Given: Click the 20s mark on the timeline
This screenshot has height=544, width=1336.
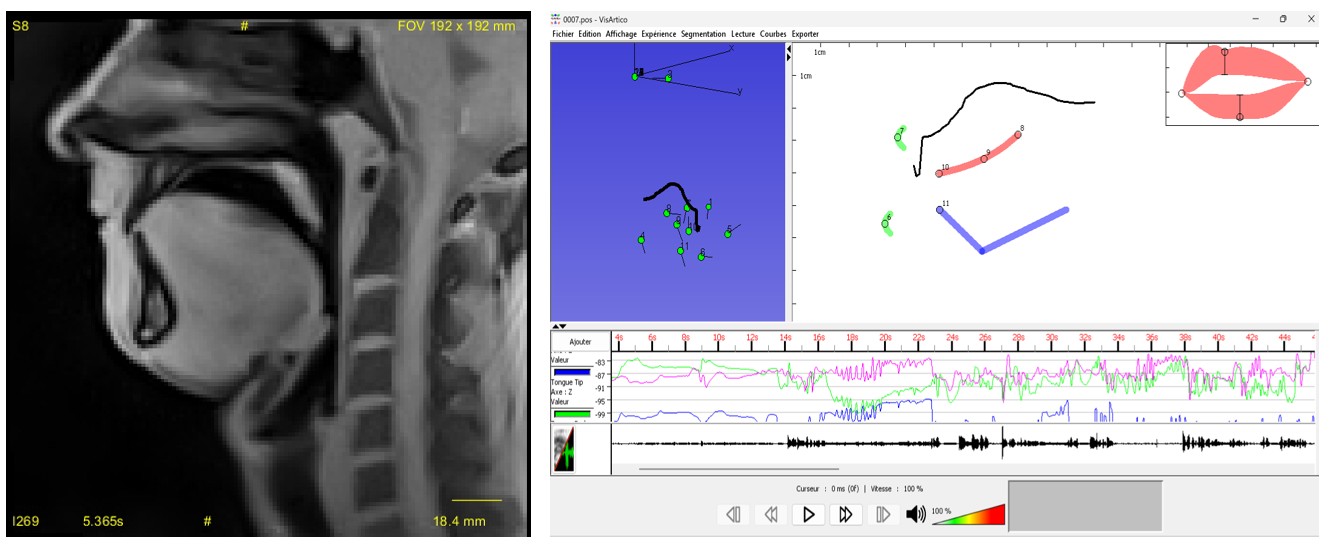Looking at the screenshot, I should tap(885, 338).
